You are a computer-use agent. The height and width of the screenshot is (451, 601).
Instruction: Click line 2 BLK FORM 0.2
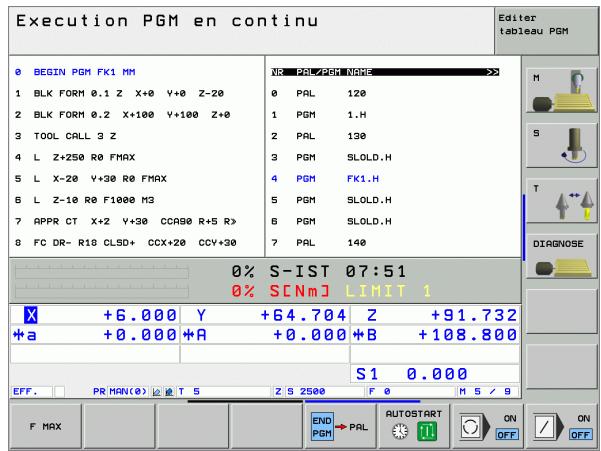(123, 115)
